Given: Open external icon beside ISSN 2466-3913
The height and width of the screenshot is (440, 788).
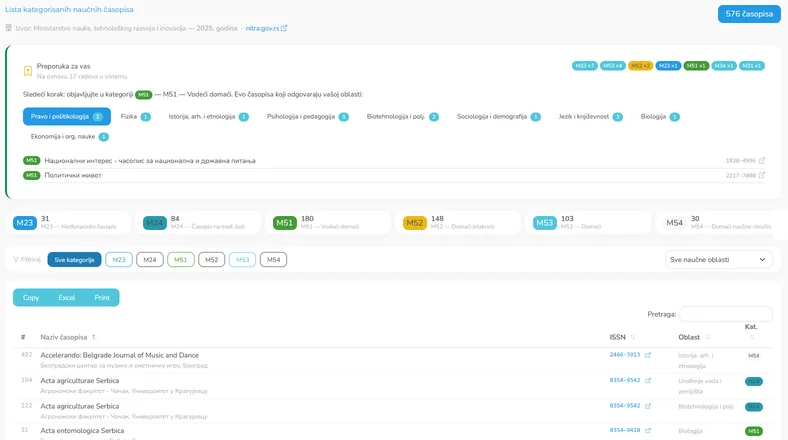Looking at the screenshot, I should [648, 355].
